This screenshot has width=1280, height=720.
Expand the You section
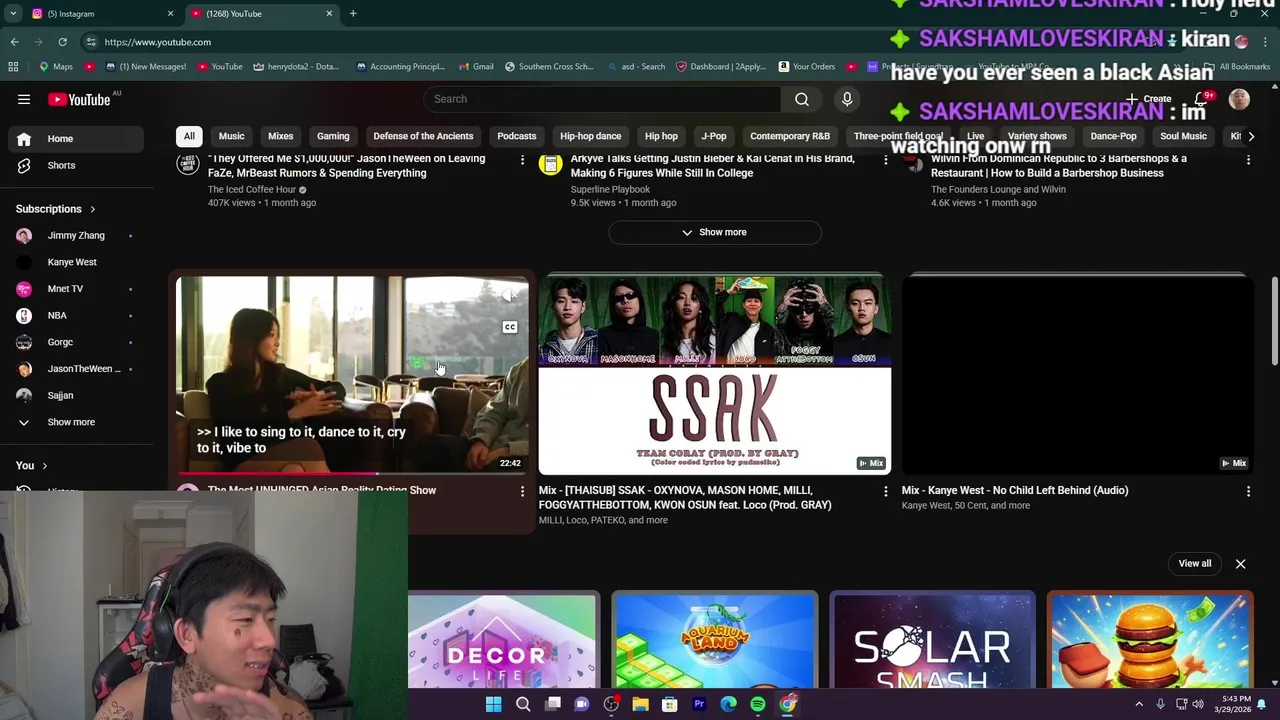pos(32,466)
